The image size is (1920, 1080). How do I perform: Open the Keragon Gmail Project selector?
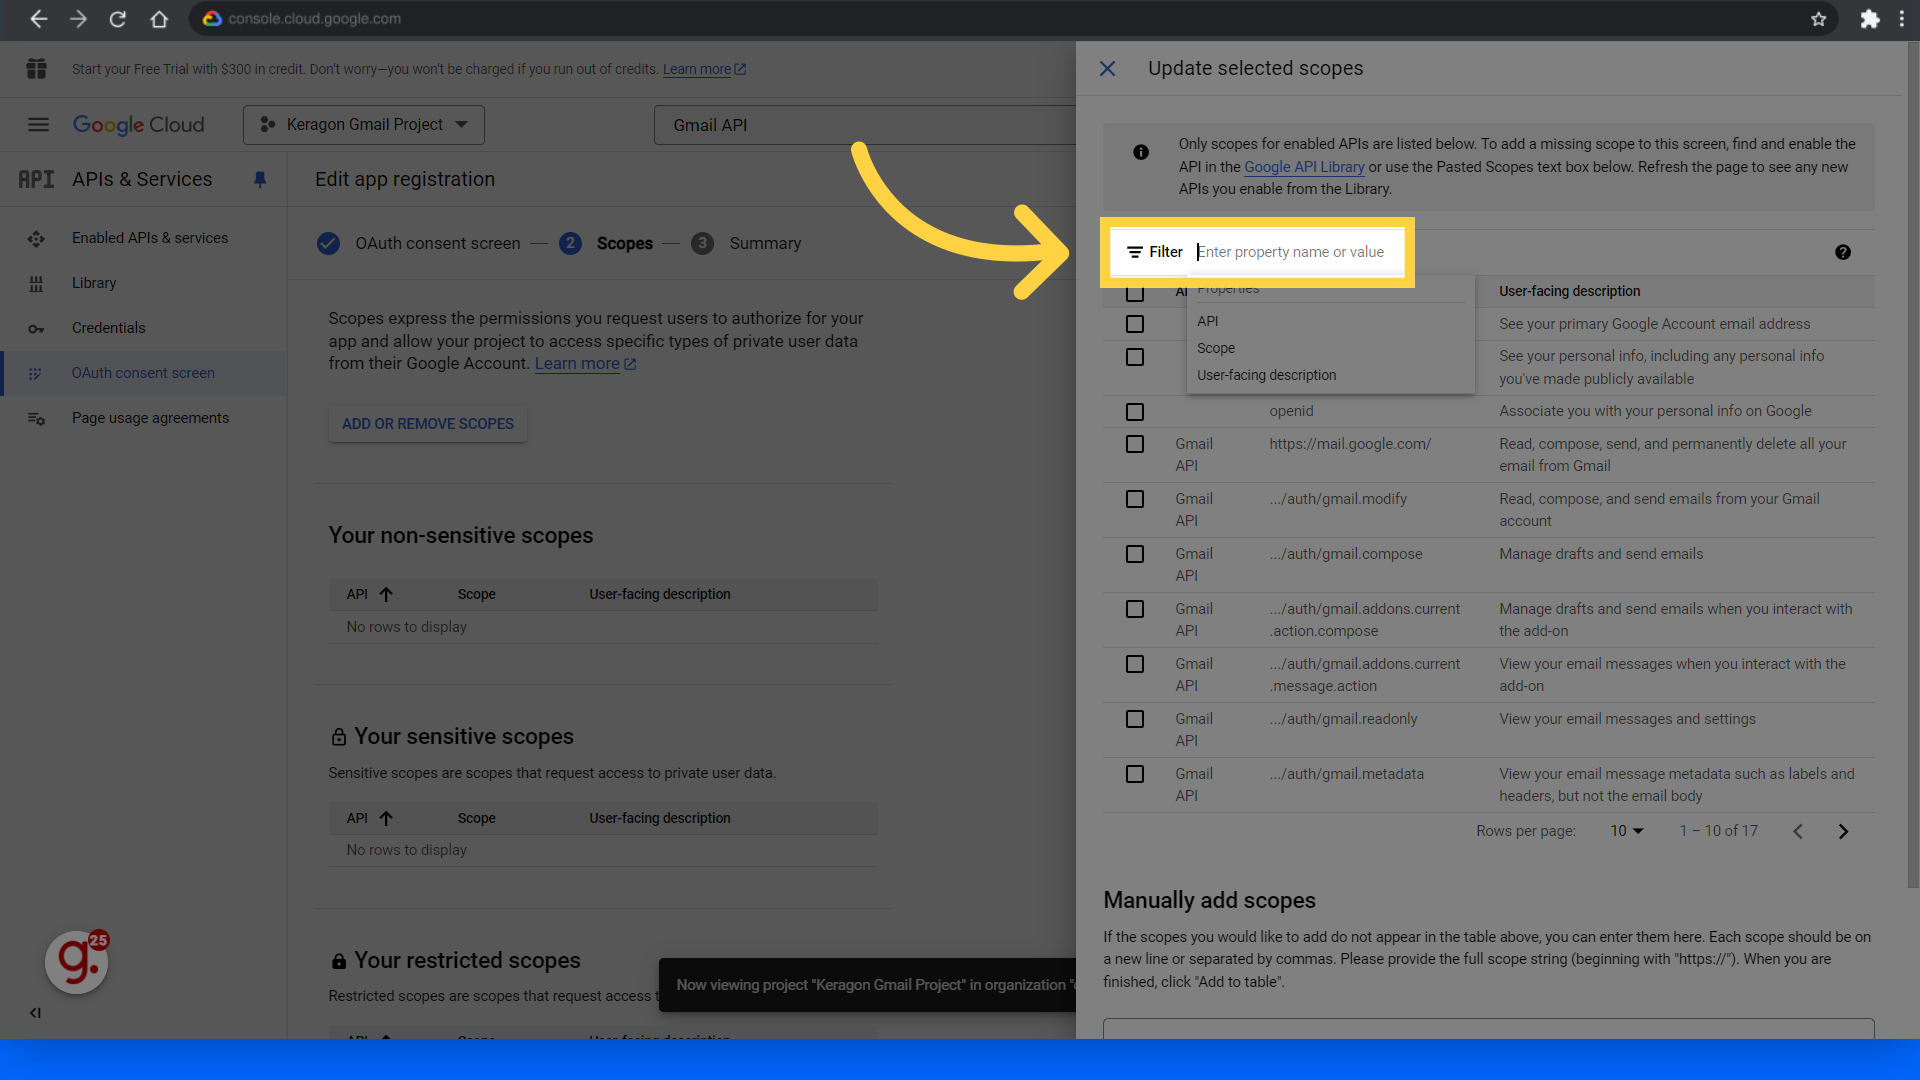pos(364,125)
